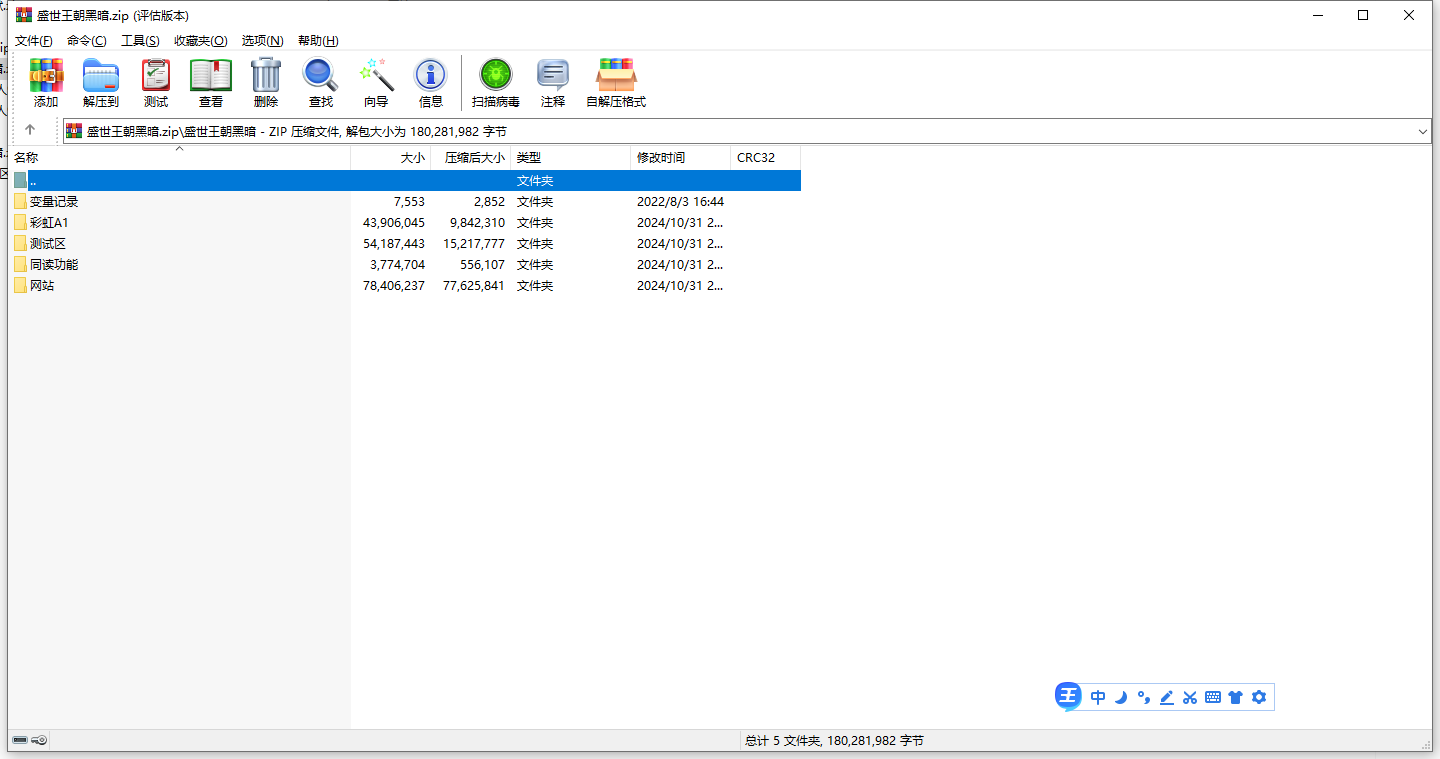This screenshot has width=1440, height=759.
Task: Go up one folder level arrow
Action: (x=30, y=130)
